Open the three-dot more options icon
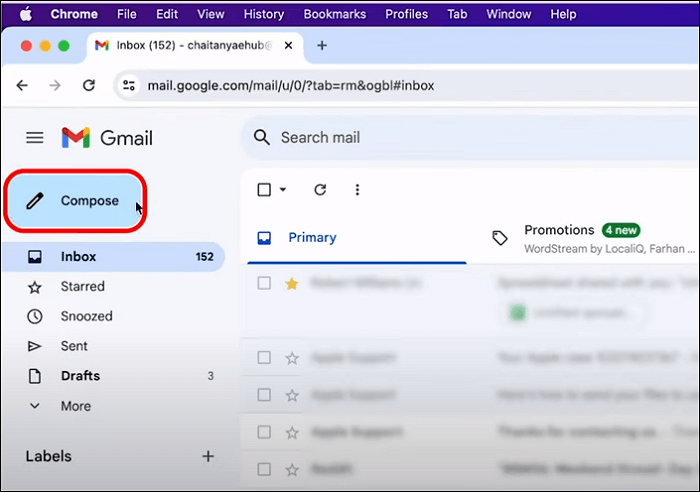700x492 pixels. pyautogui.click(x=357, y=190)
